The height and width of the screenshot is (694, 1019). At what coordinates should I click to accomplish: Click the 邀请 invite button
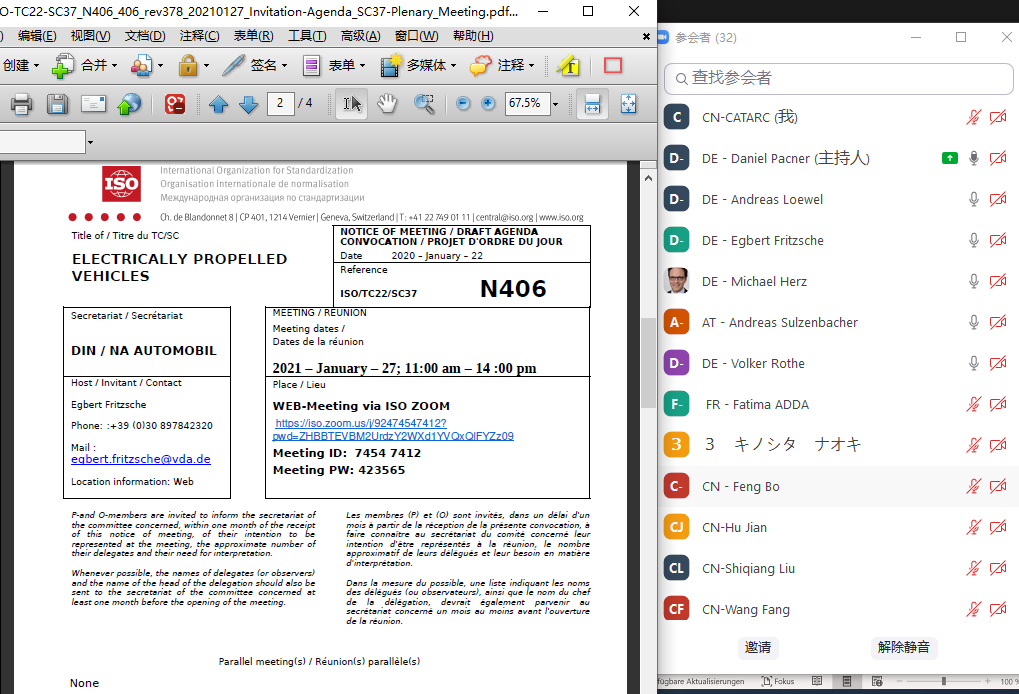coord(758,647)
